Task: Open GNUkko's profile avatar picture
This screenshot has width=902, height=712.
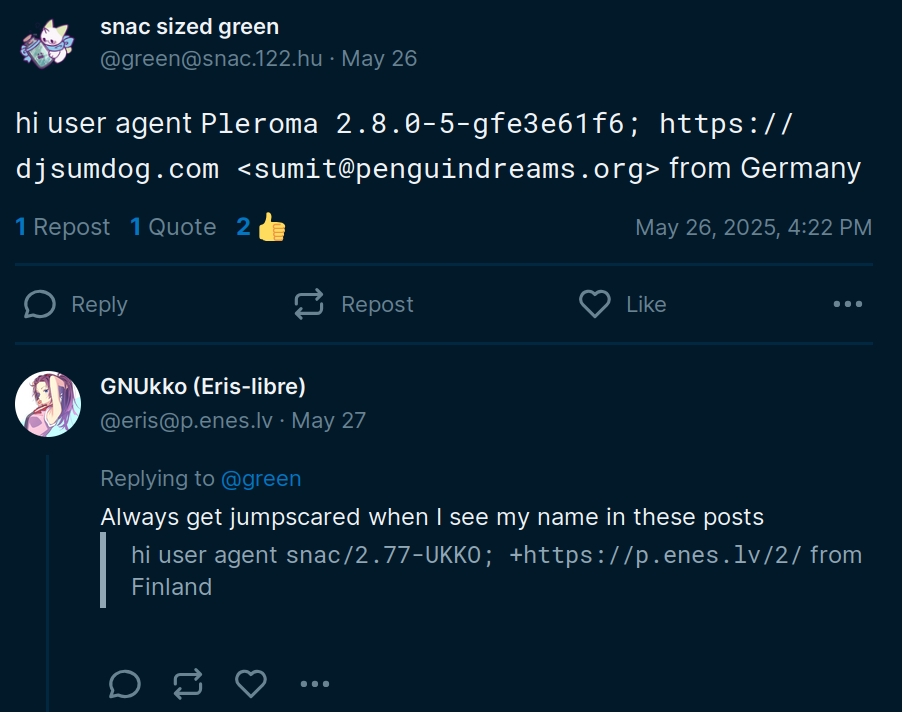Action: click(x=48, y=404)
